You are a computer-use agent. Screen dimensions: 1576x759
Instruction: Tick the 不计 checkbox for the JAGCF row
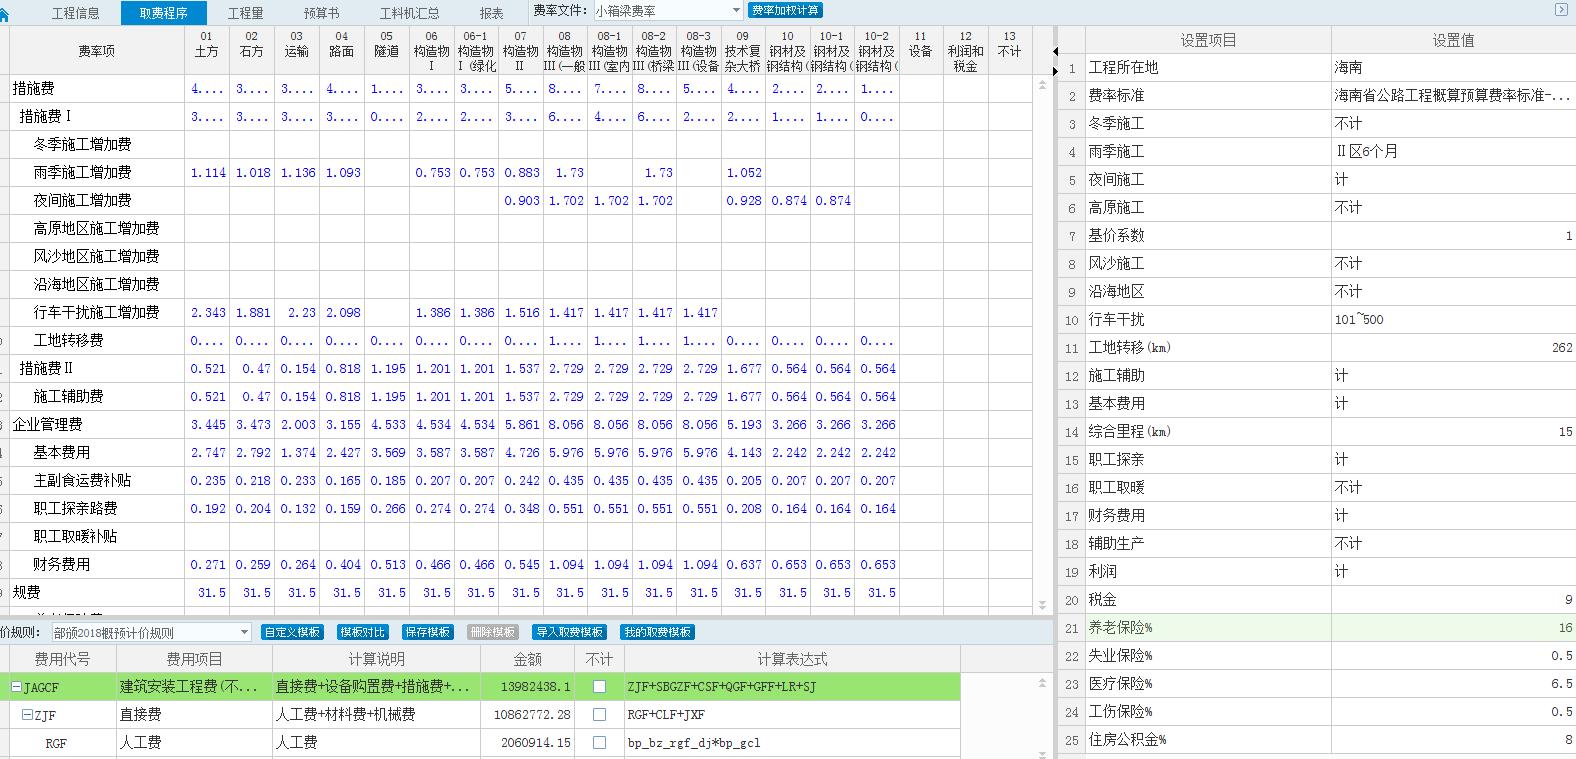tap(599, 687)
